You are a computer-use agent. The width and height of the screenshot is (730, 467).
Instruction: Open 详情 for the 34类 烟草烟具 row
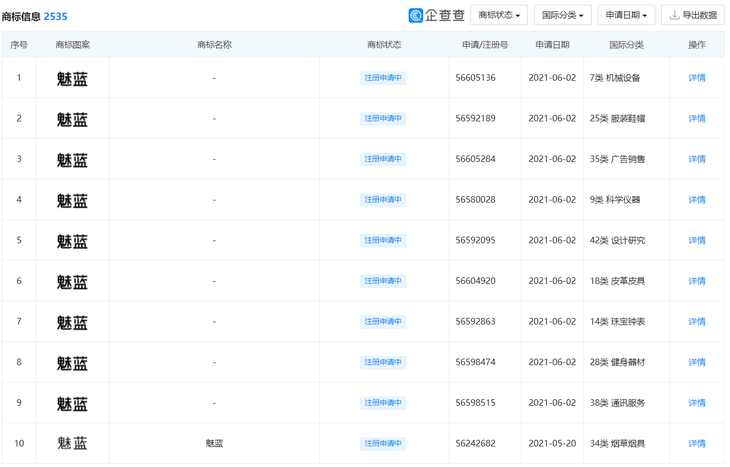697,443
